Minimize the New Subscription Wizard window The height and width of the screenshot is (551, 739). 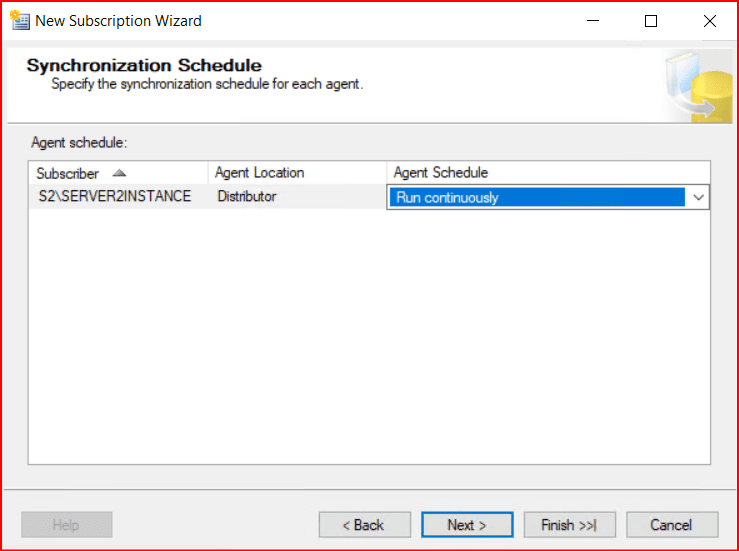595,20
